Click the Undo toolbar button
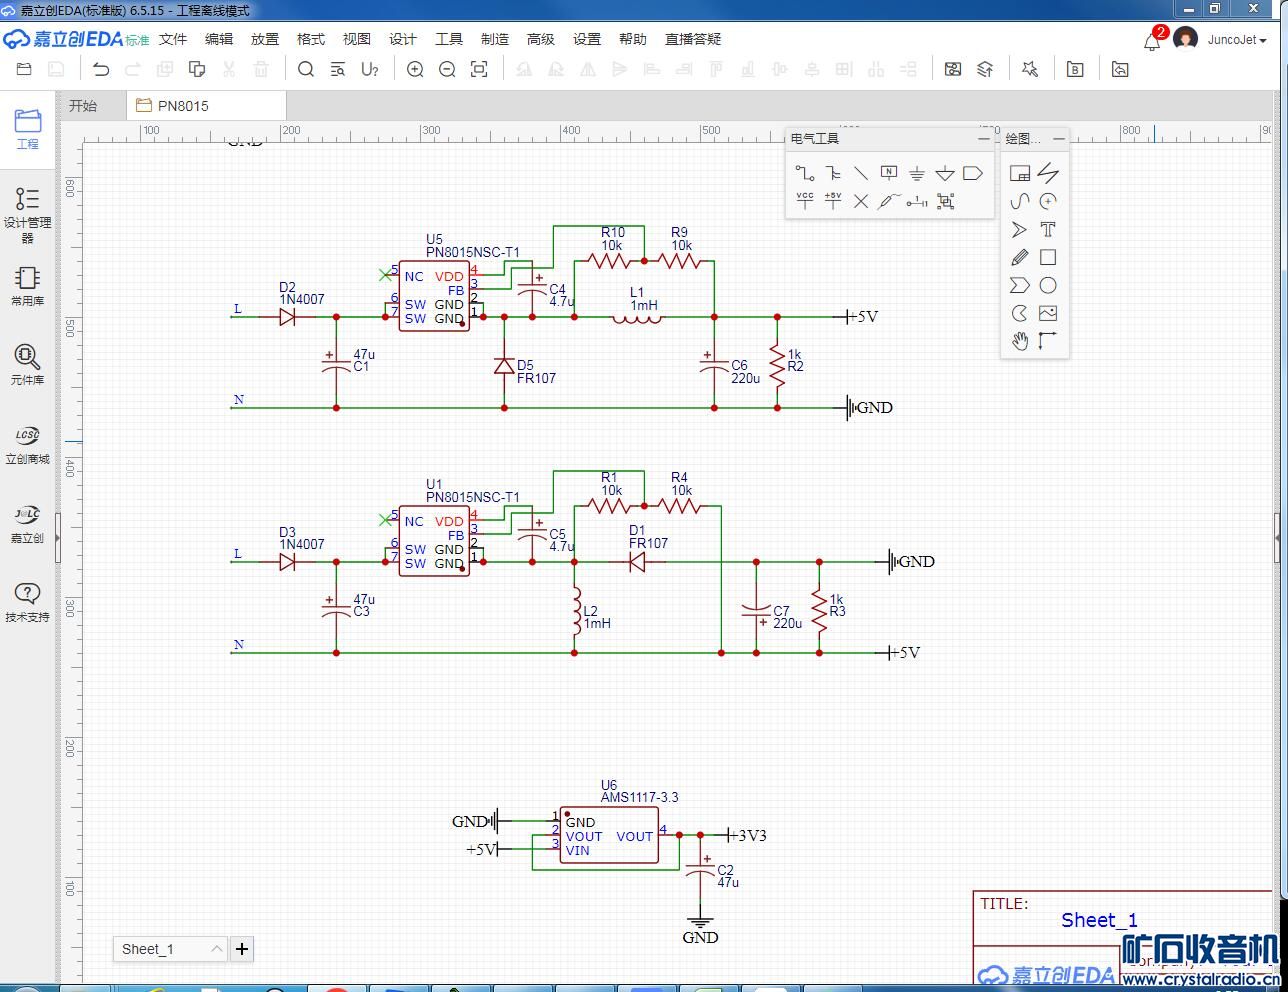The image size is (1288, 992). [101, 69]
